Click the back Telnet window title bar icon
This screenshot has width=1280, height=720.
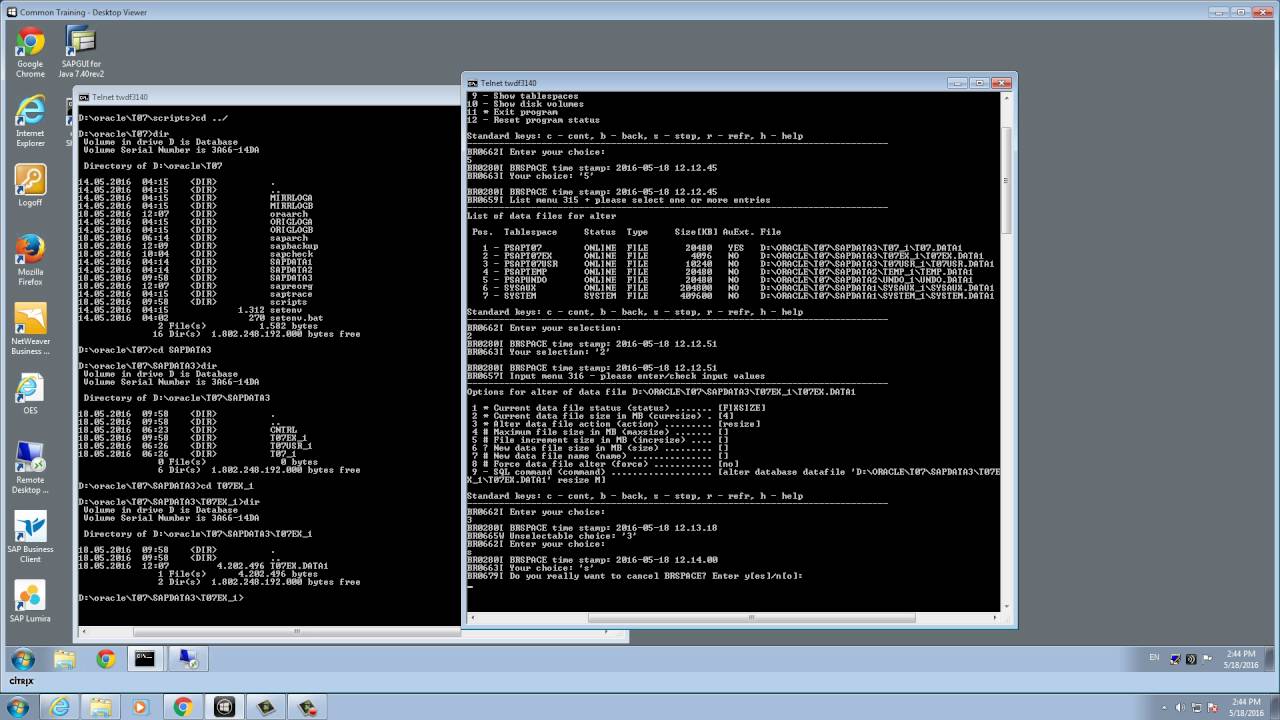coord(84,97)
